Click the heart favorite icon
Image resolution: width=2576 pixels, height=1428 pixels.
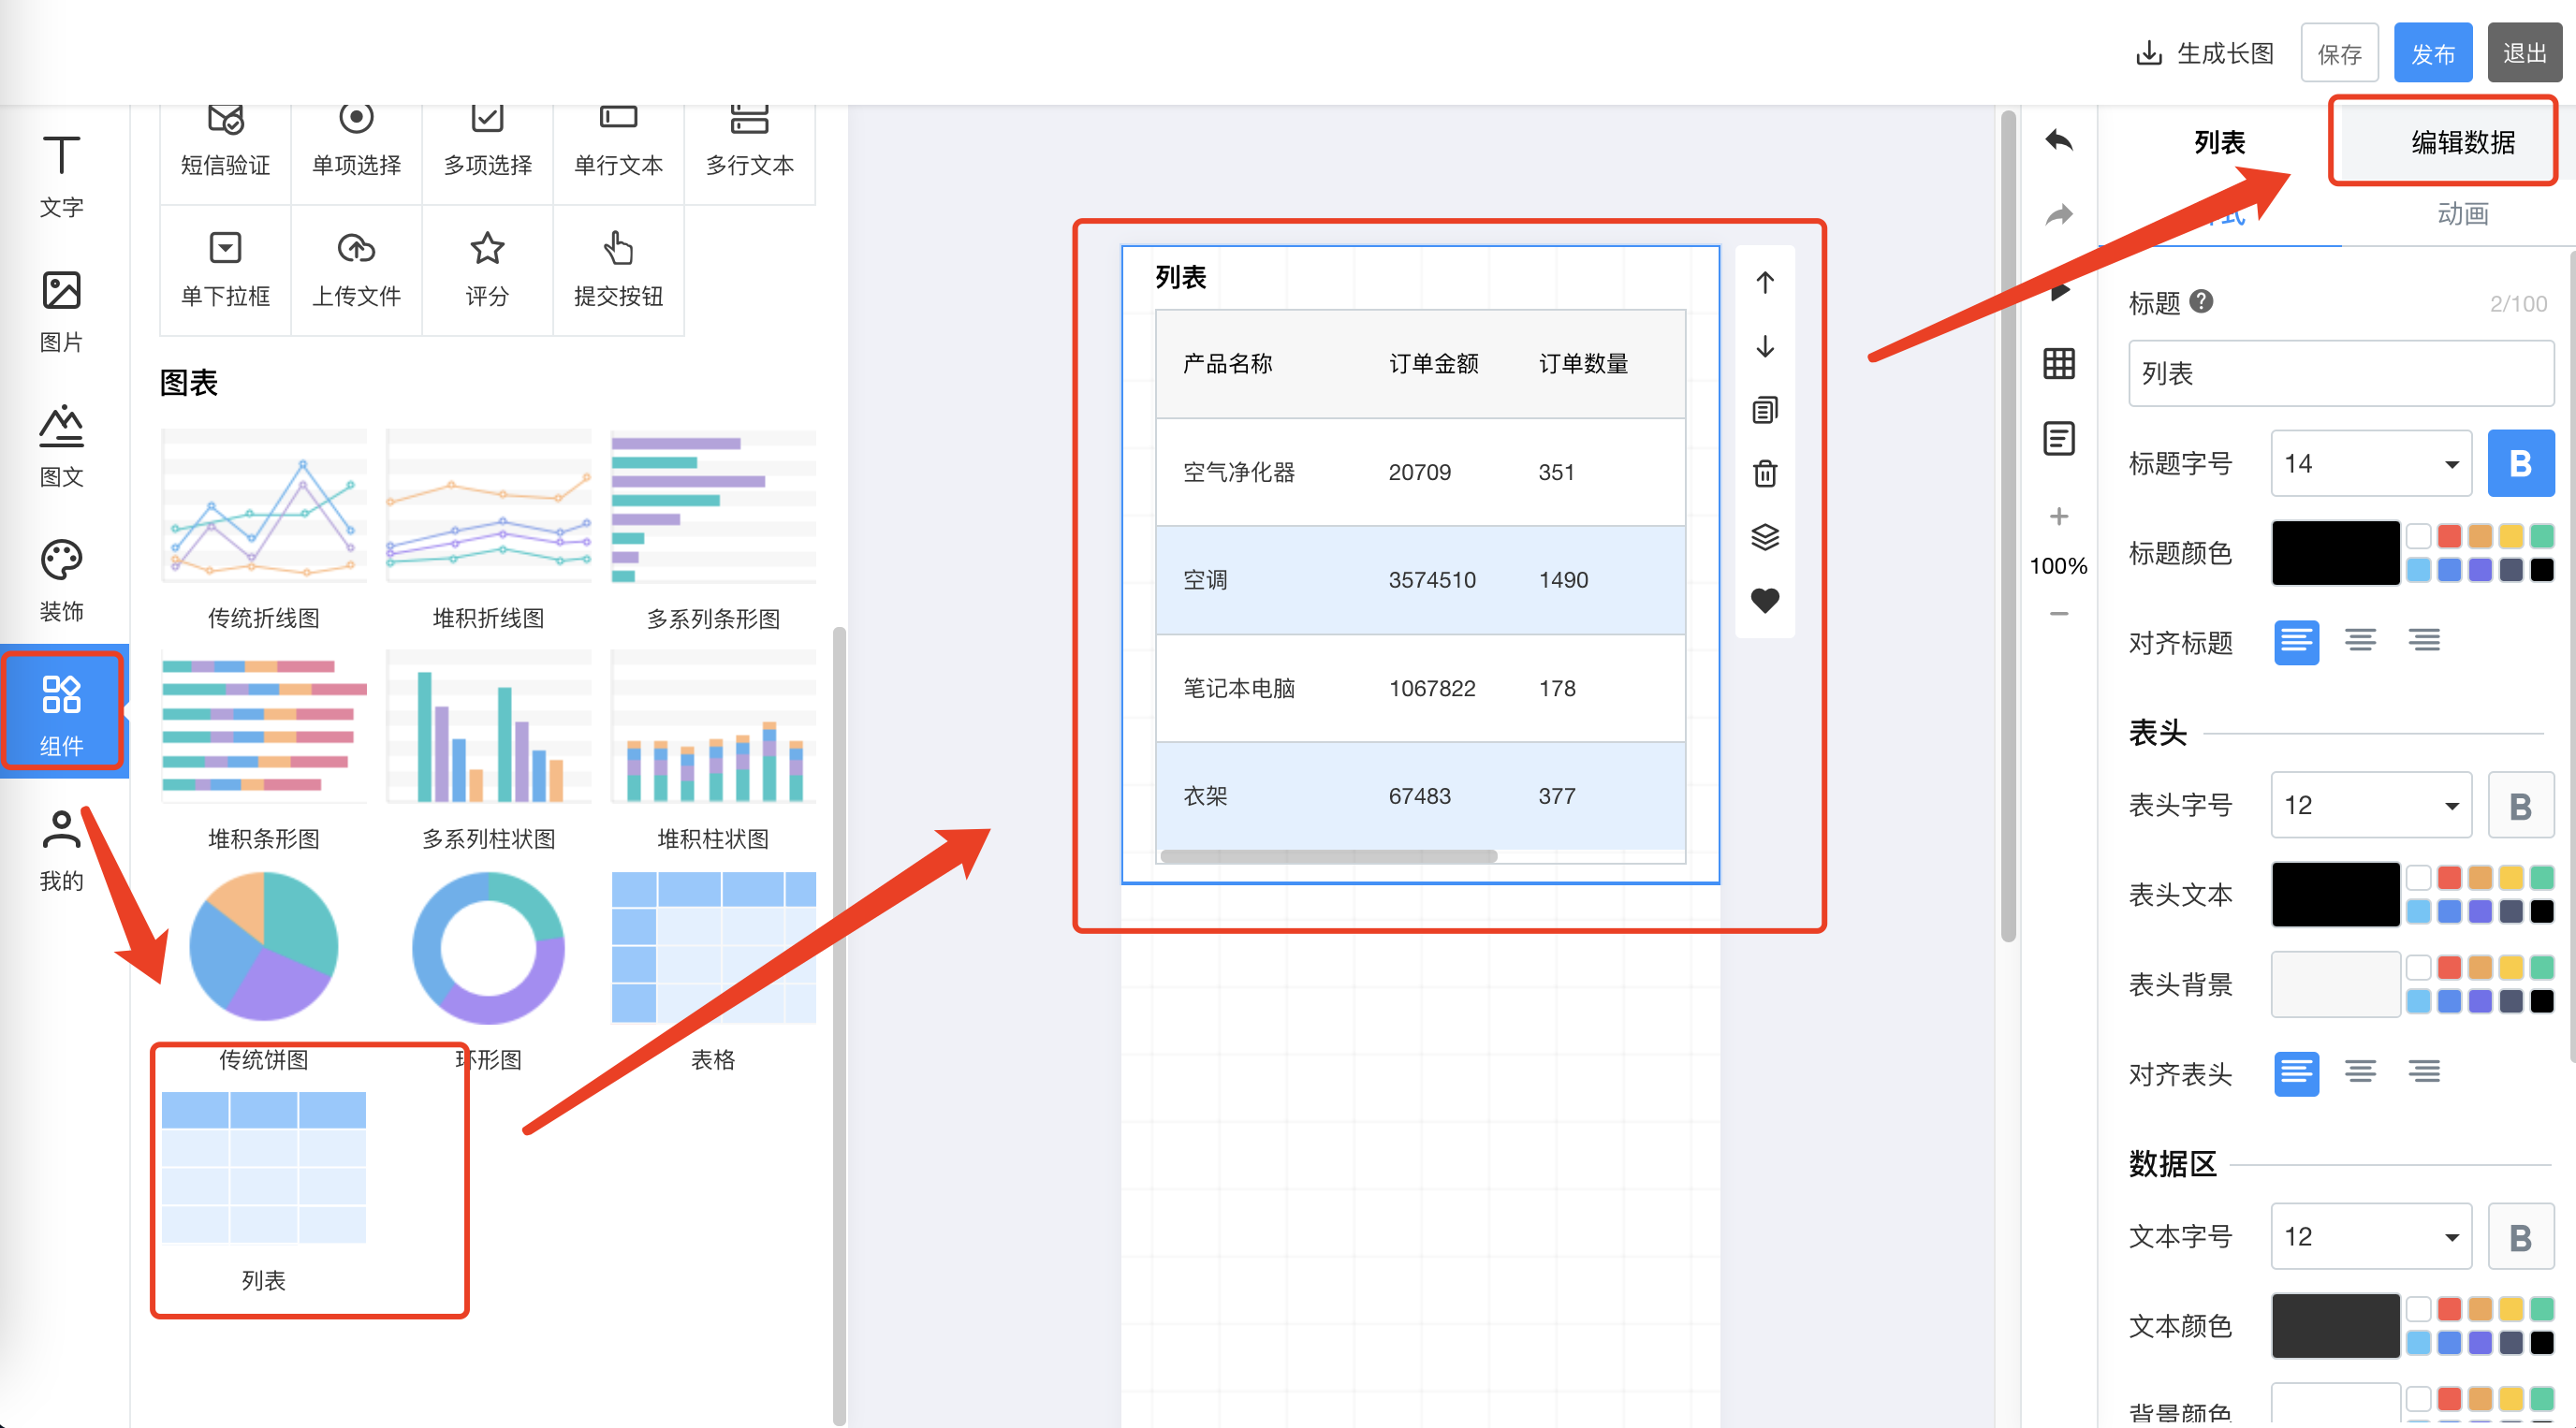tap(1765, 600)
